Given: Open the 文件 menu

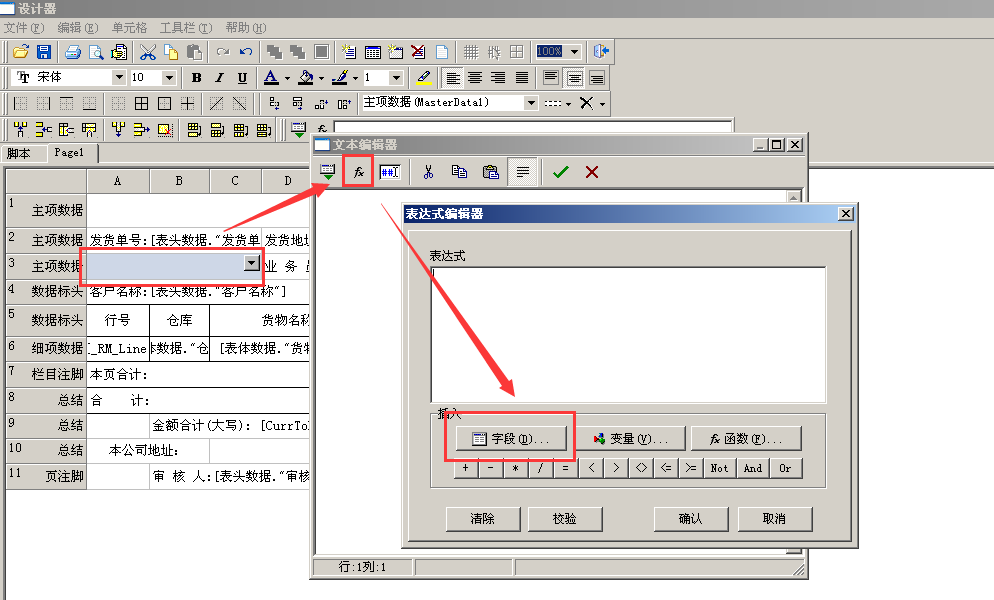Looking at the screenshot, I should click(x=24, y=28).
